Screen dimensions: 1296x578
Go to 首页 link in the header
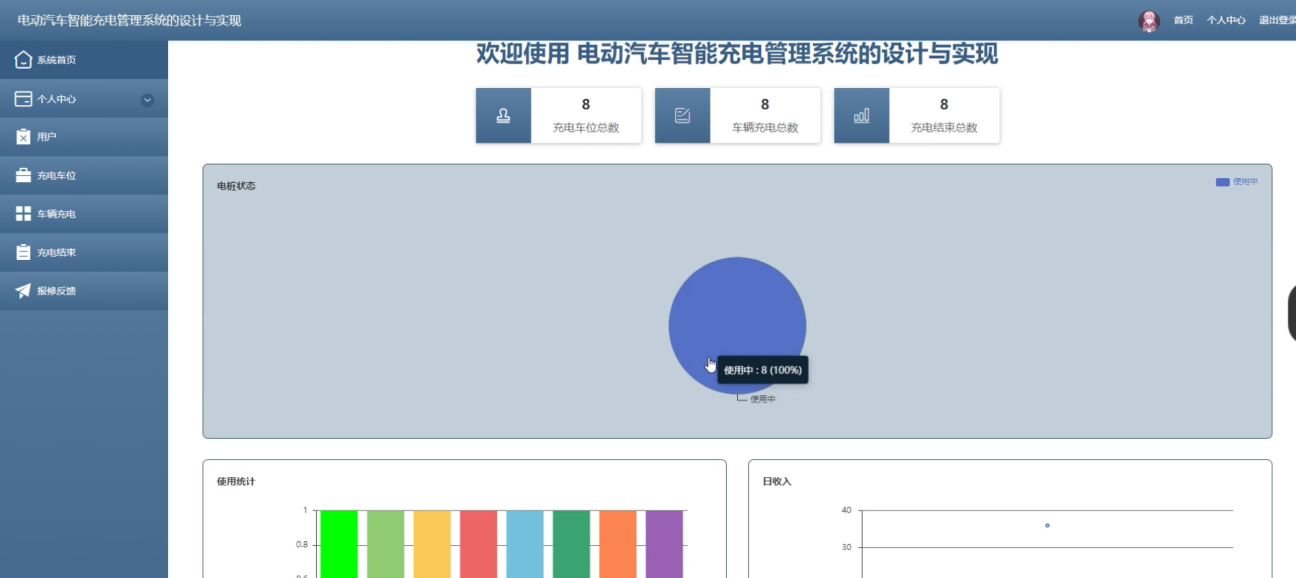pos(1183,21)
